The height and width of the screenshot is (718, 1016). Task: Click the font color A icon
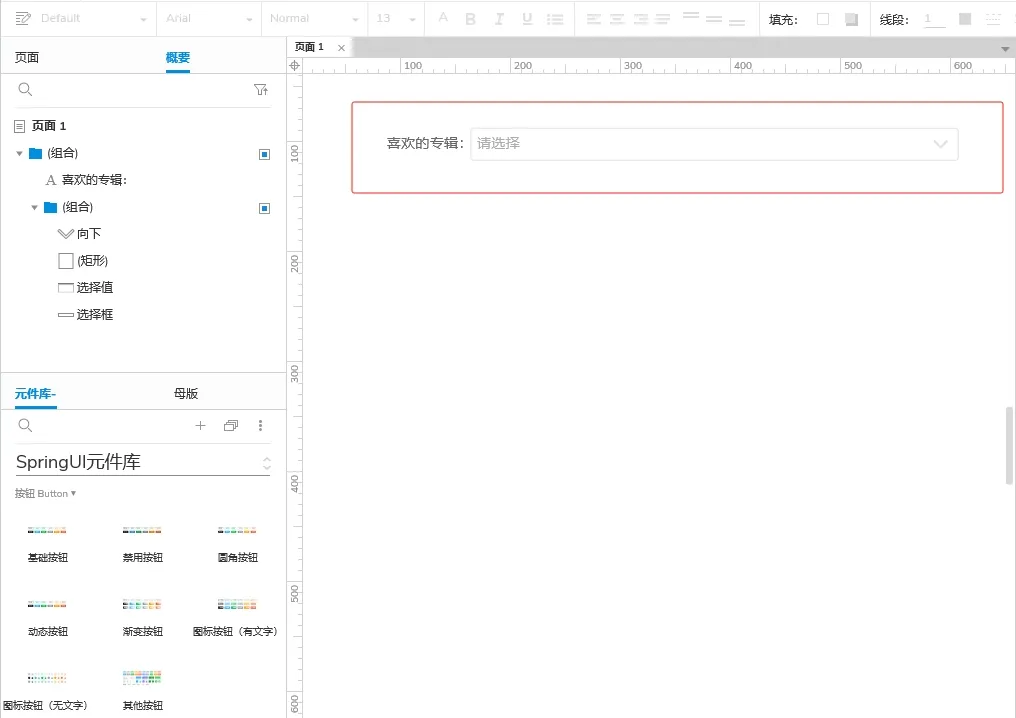tap(443, 18)
